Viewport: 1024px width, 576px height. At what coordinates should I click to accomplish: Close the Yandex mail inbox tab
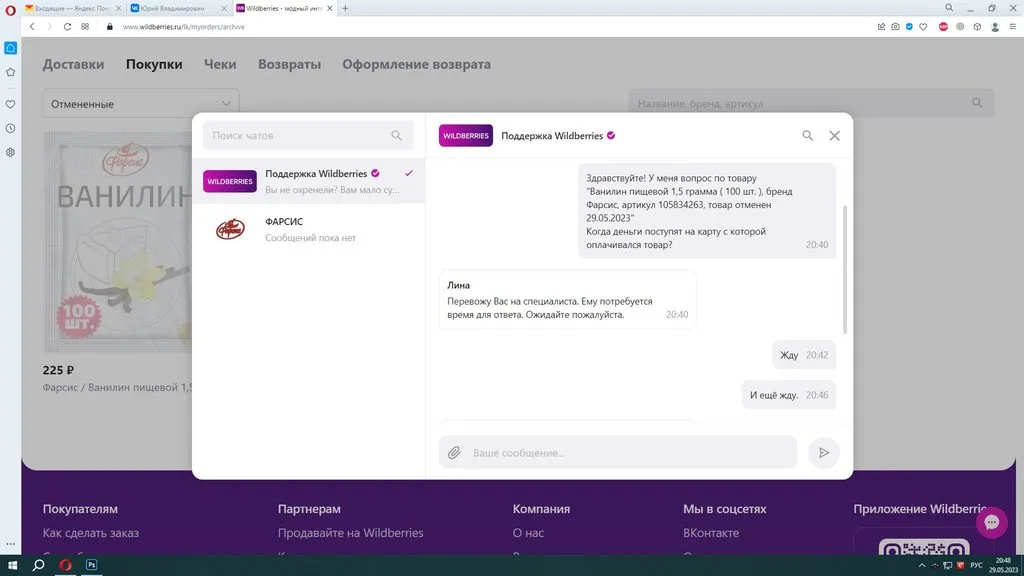[118, 8]
